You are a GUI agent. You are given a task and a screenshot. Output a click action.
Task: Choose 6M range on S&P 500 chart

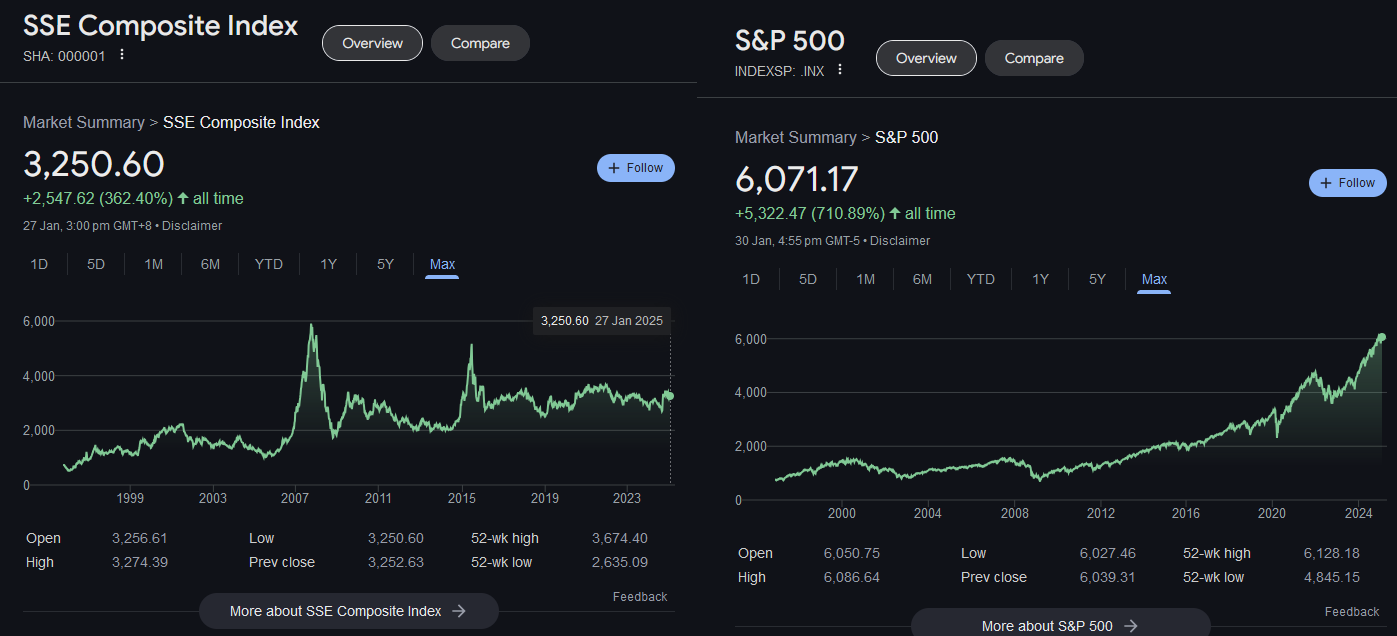922,279
